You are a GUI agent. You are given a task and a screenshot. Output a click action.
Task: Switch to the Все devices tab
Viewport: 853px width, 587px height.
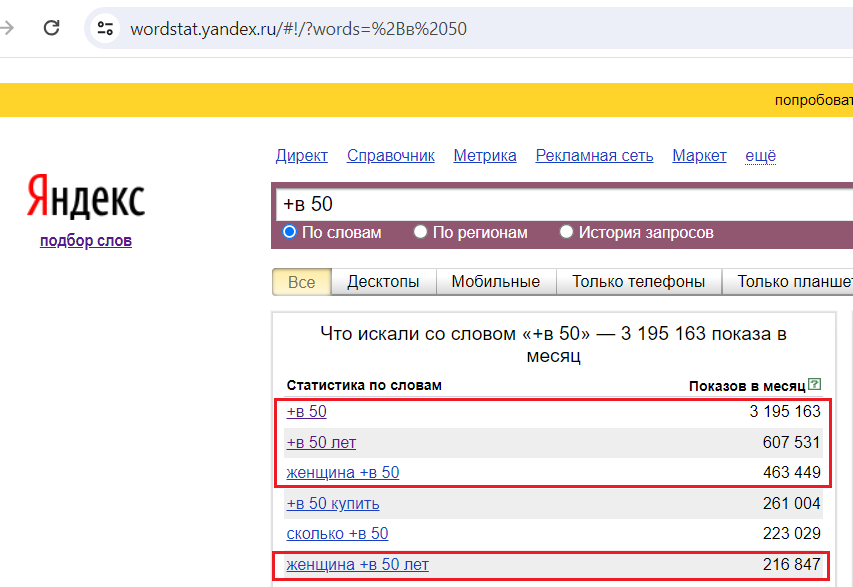(x=301, y=282)
